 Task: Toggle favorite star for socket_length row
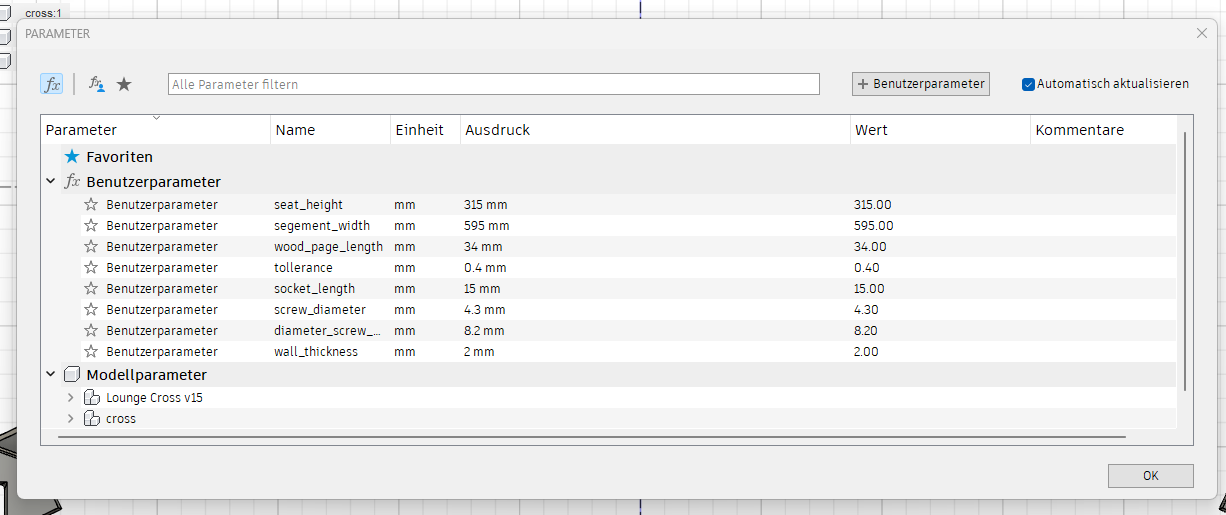pyautogui.click(x=91, y=288)
